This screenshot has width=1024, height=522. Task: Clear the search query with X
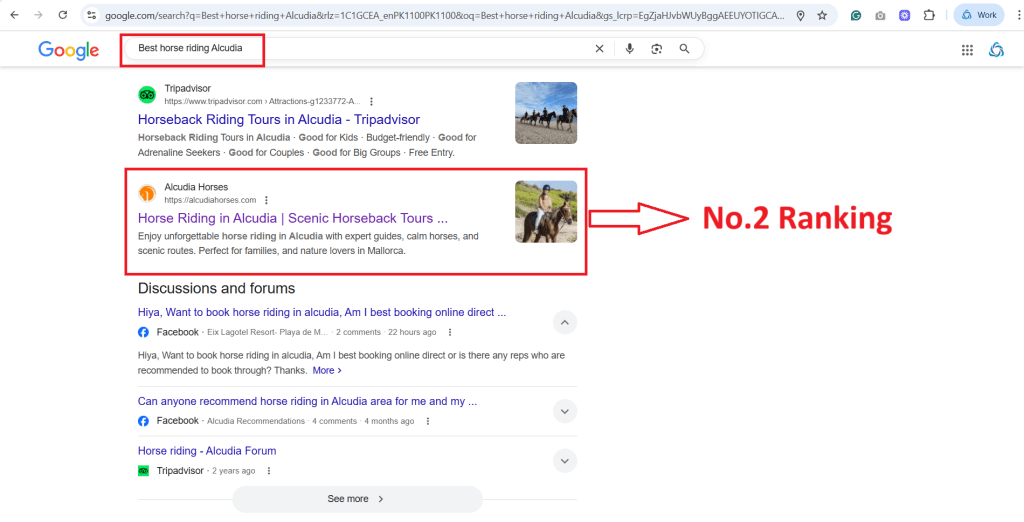click(599, 48)
